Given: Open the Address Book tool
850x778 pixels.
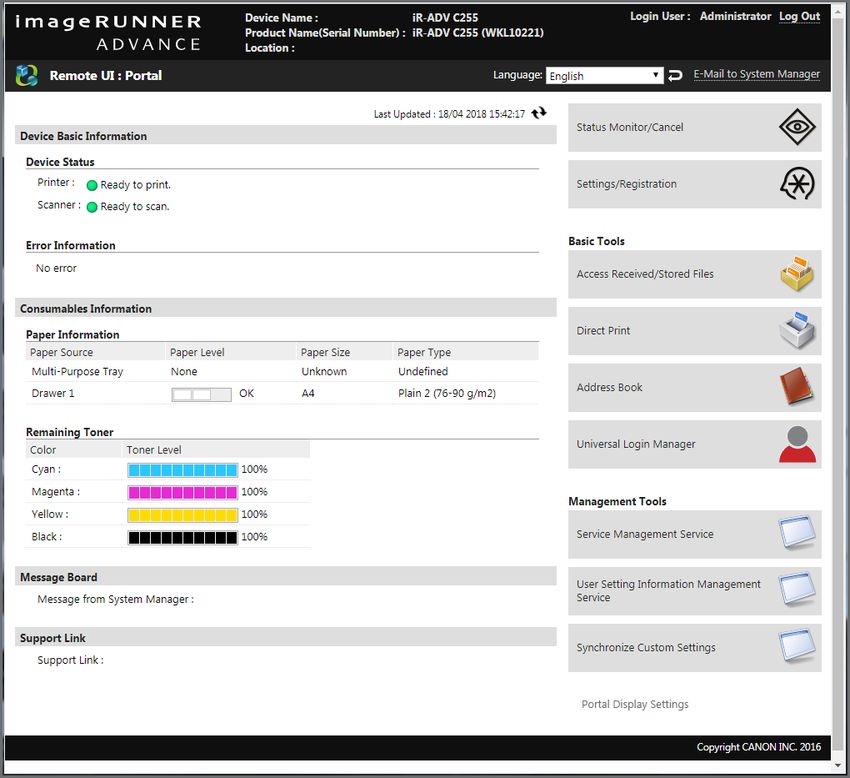Looking at the screenshot, I should pyautogui.click(x=694, y=387).
